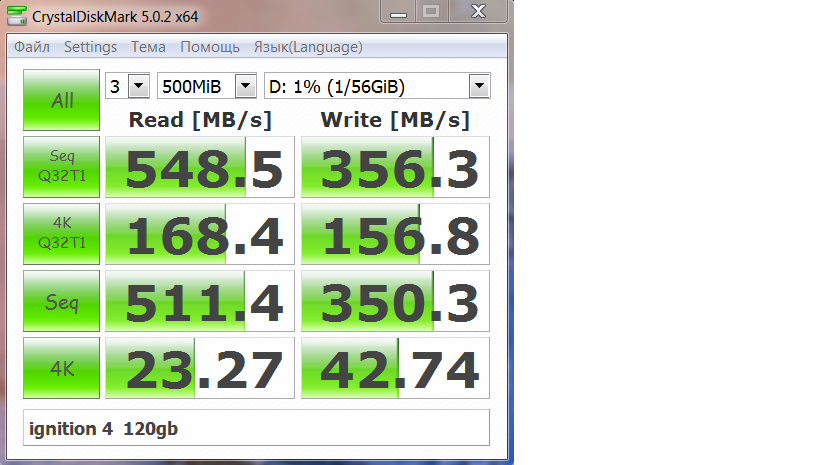The height and width of the screenshot is (465, 819).
Task: Click the Seq write result 350.3
Action: click(395, 301)
